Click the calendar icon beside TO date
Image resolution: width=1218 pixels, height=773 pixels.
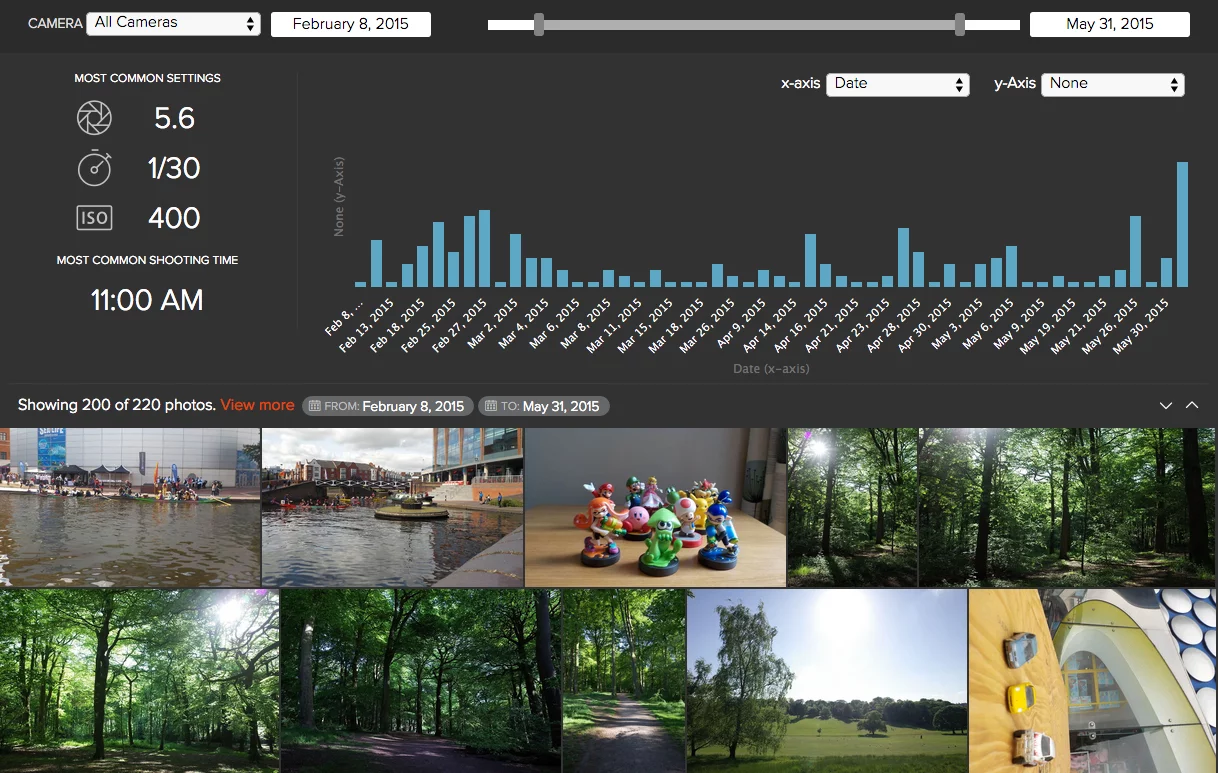tap(489, 406)
